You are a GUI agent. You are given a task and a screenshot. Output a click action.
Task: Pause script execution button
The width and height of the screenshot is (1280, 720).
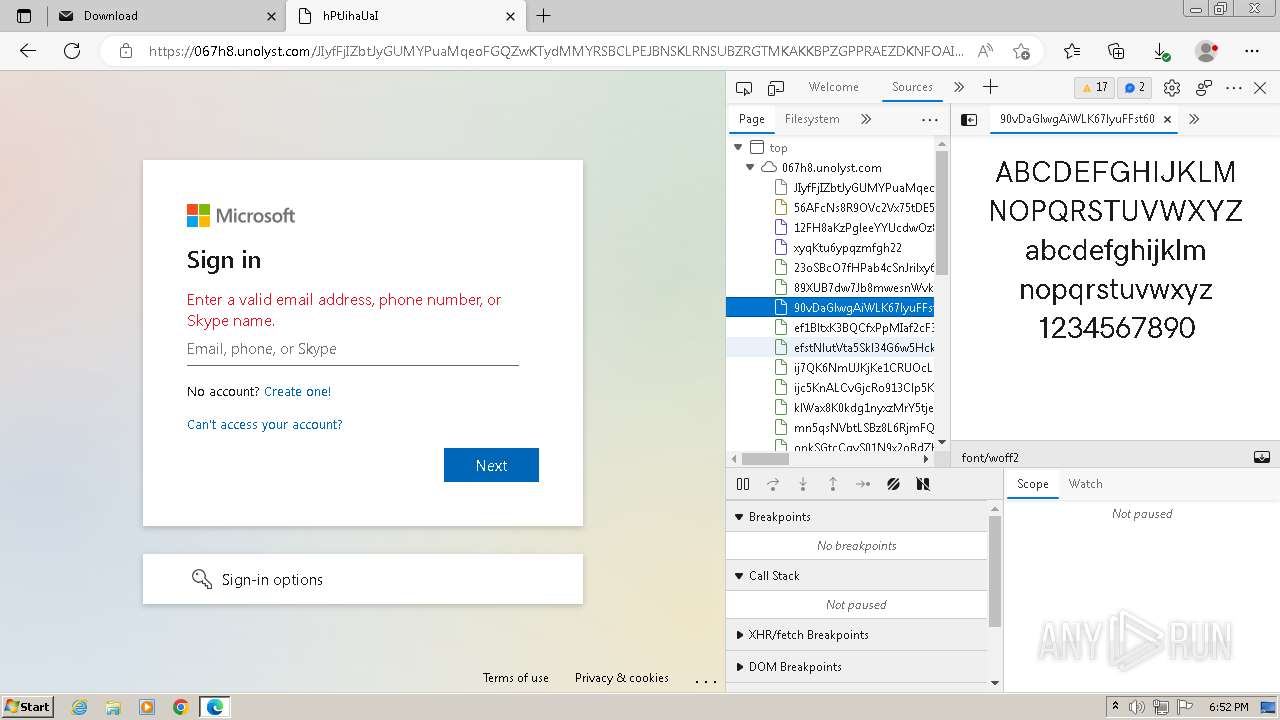743,484
